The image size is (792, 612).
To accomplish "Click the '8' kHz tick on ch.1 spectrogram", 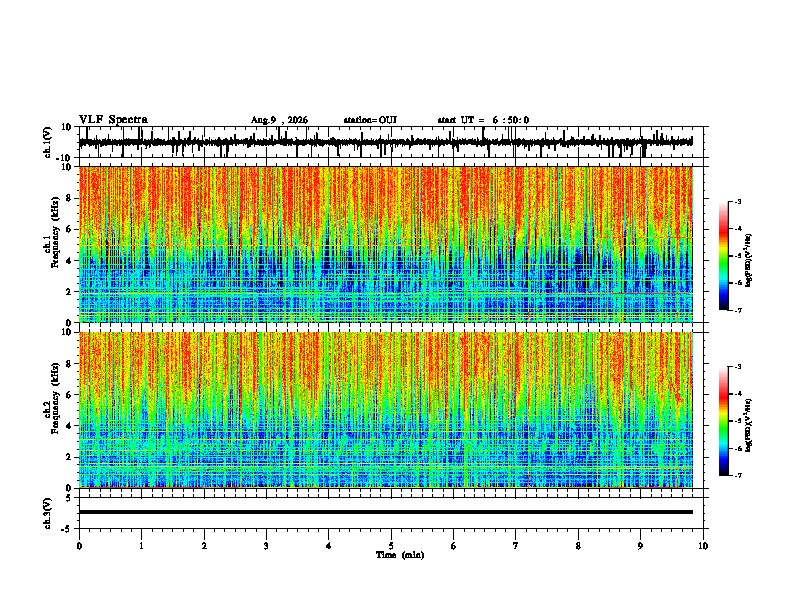I will pyautogui.click(x=70, y=198).
